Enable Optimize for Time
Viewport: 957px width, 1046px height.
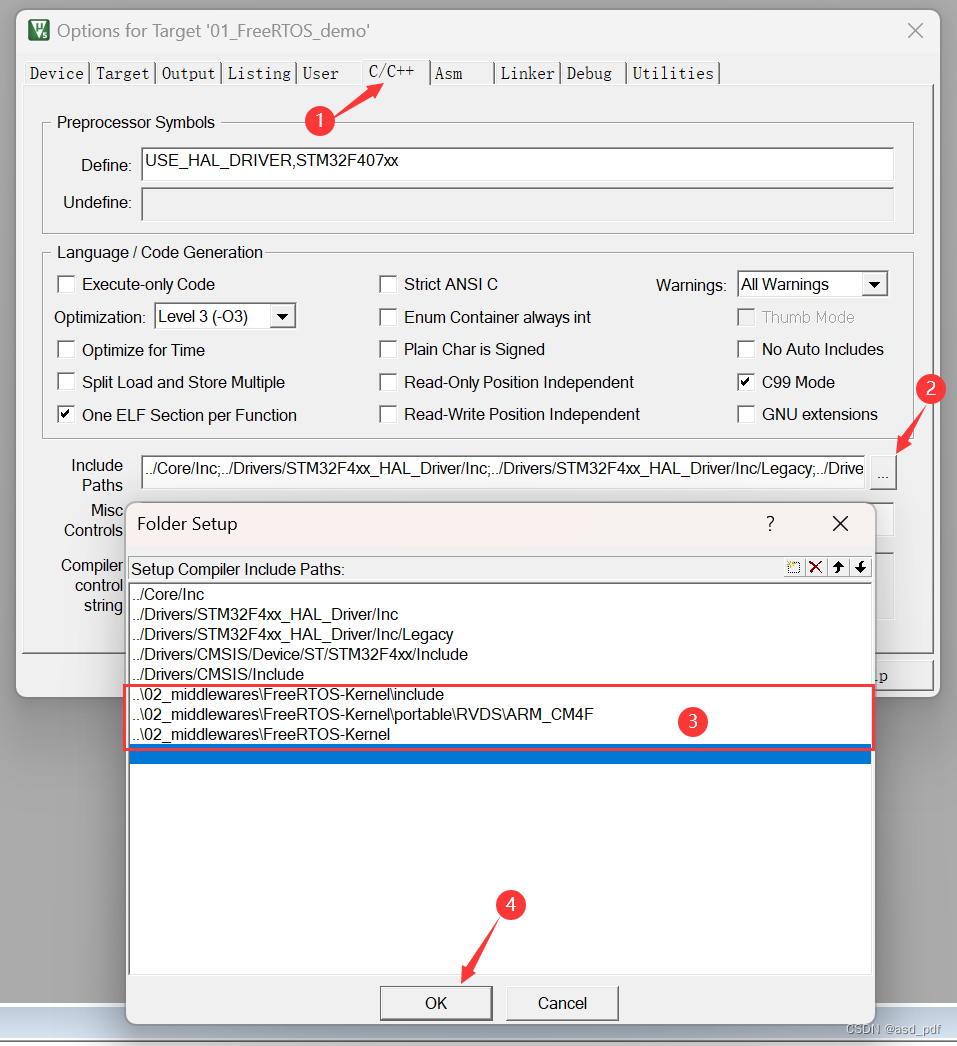[x=66, y=350]
